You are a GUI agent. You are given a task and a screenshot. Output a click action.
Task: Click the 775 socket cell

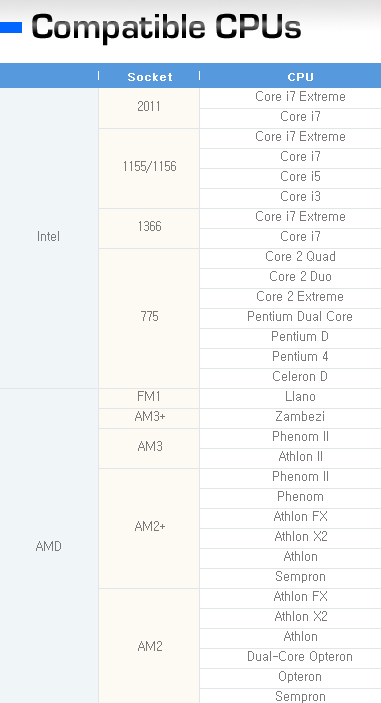(149, 318)
